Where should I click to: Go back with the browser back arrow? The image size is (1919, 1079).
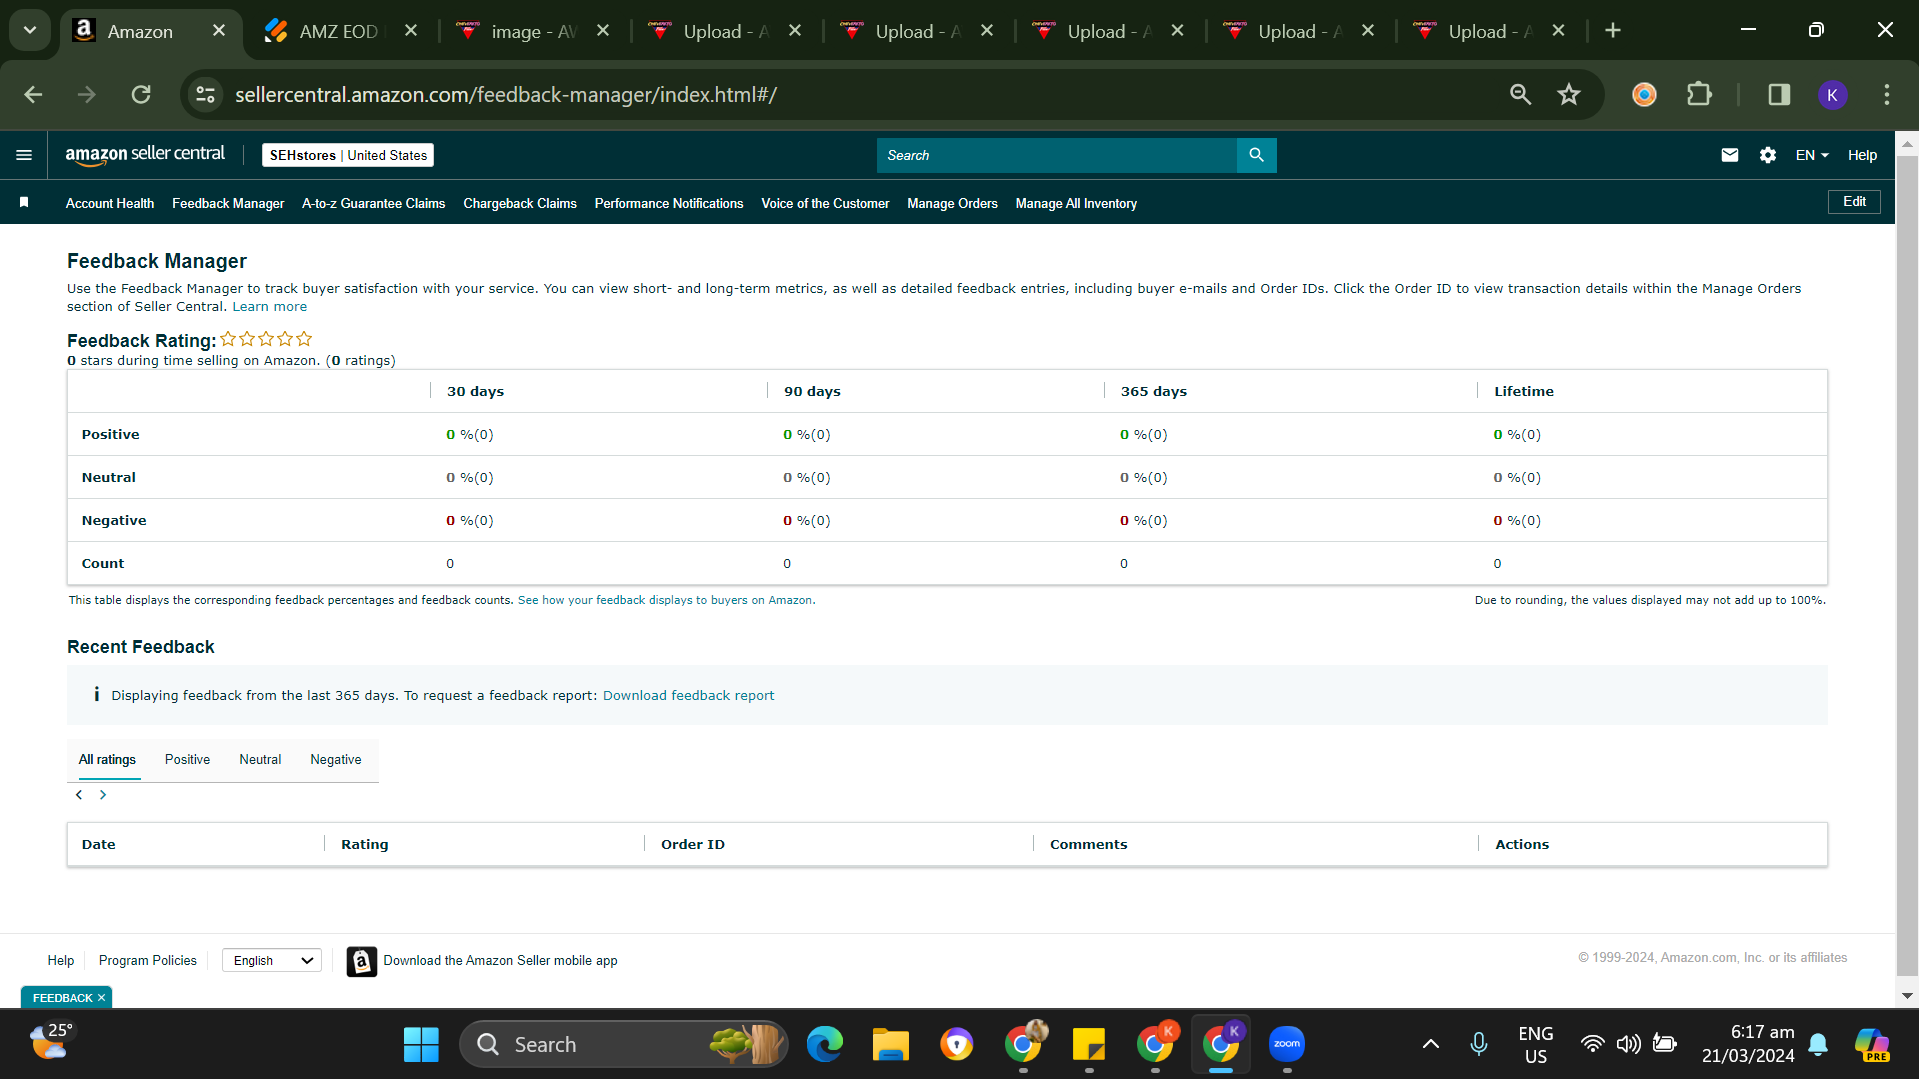[33, 94]
